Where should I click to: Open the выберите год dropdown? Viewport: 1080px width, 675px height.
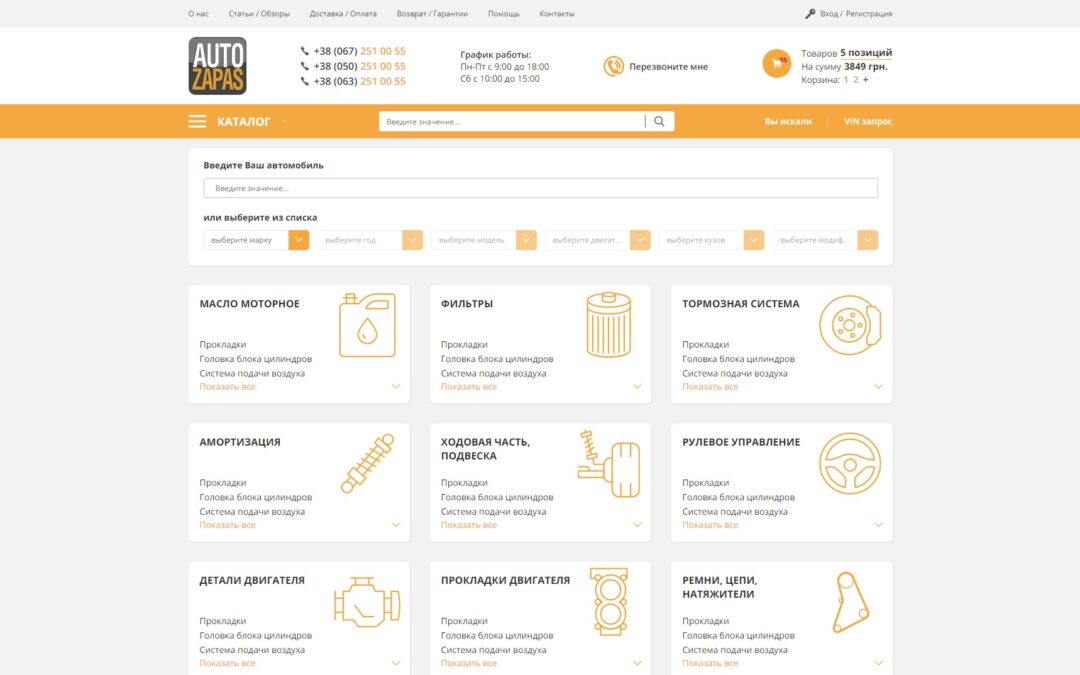pyautogui.click(x=370, y=240)
